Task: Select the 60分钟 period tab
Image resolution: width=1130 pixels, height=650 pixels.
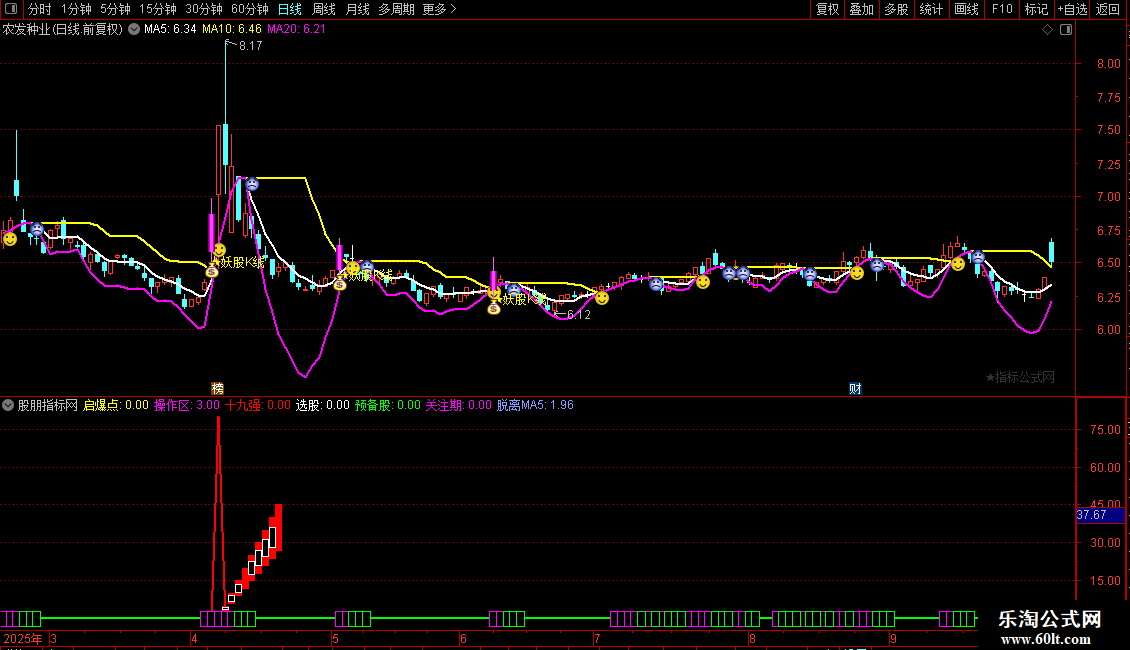Action: (249, 9)
